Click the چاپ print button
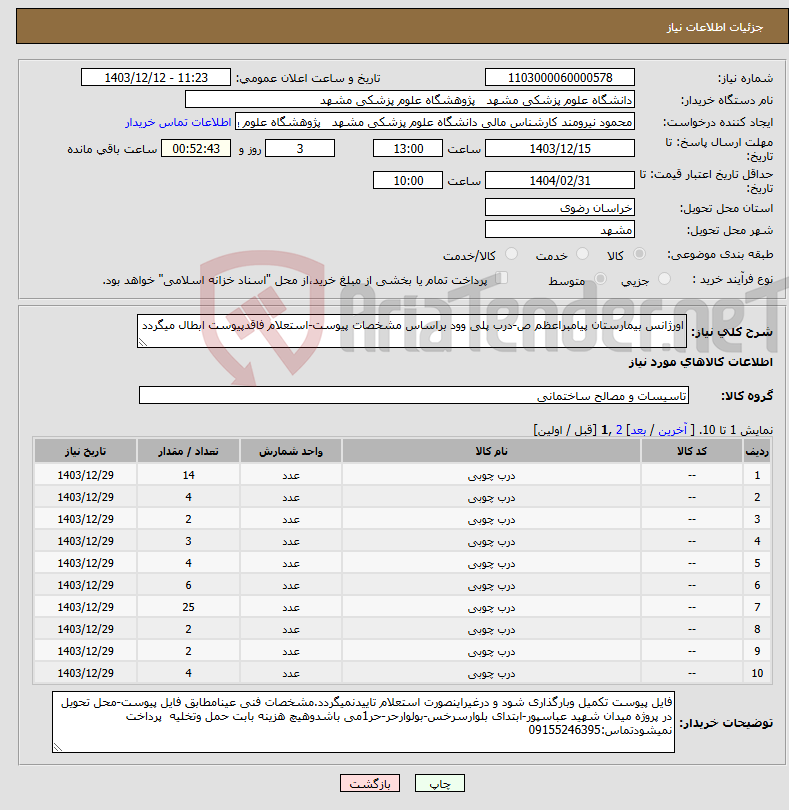789x810 pixels. tap(440, 783)
